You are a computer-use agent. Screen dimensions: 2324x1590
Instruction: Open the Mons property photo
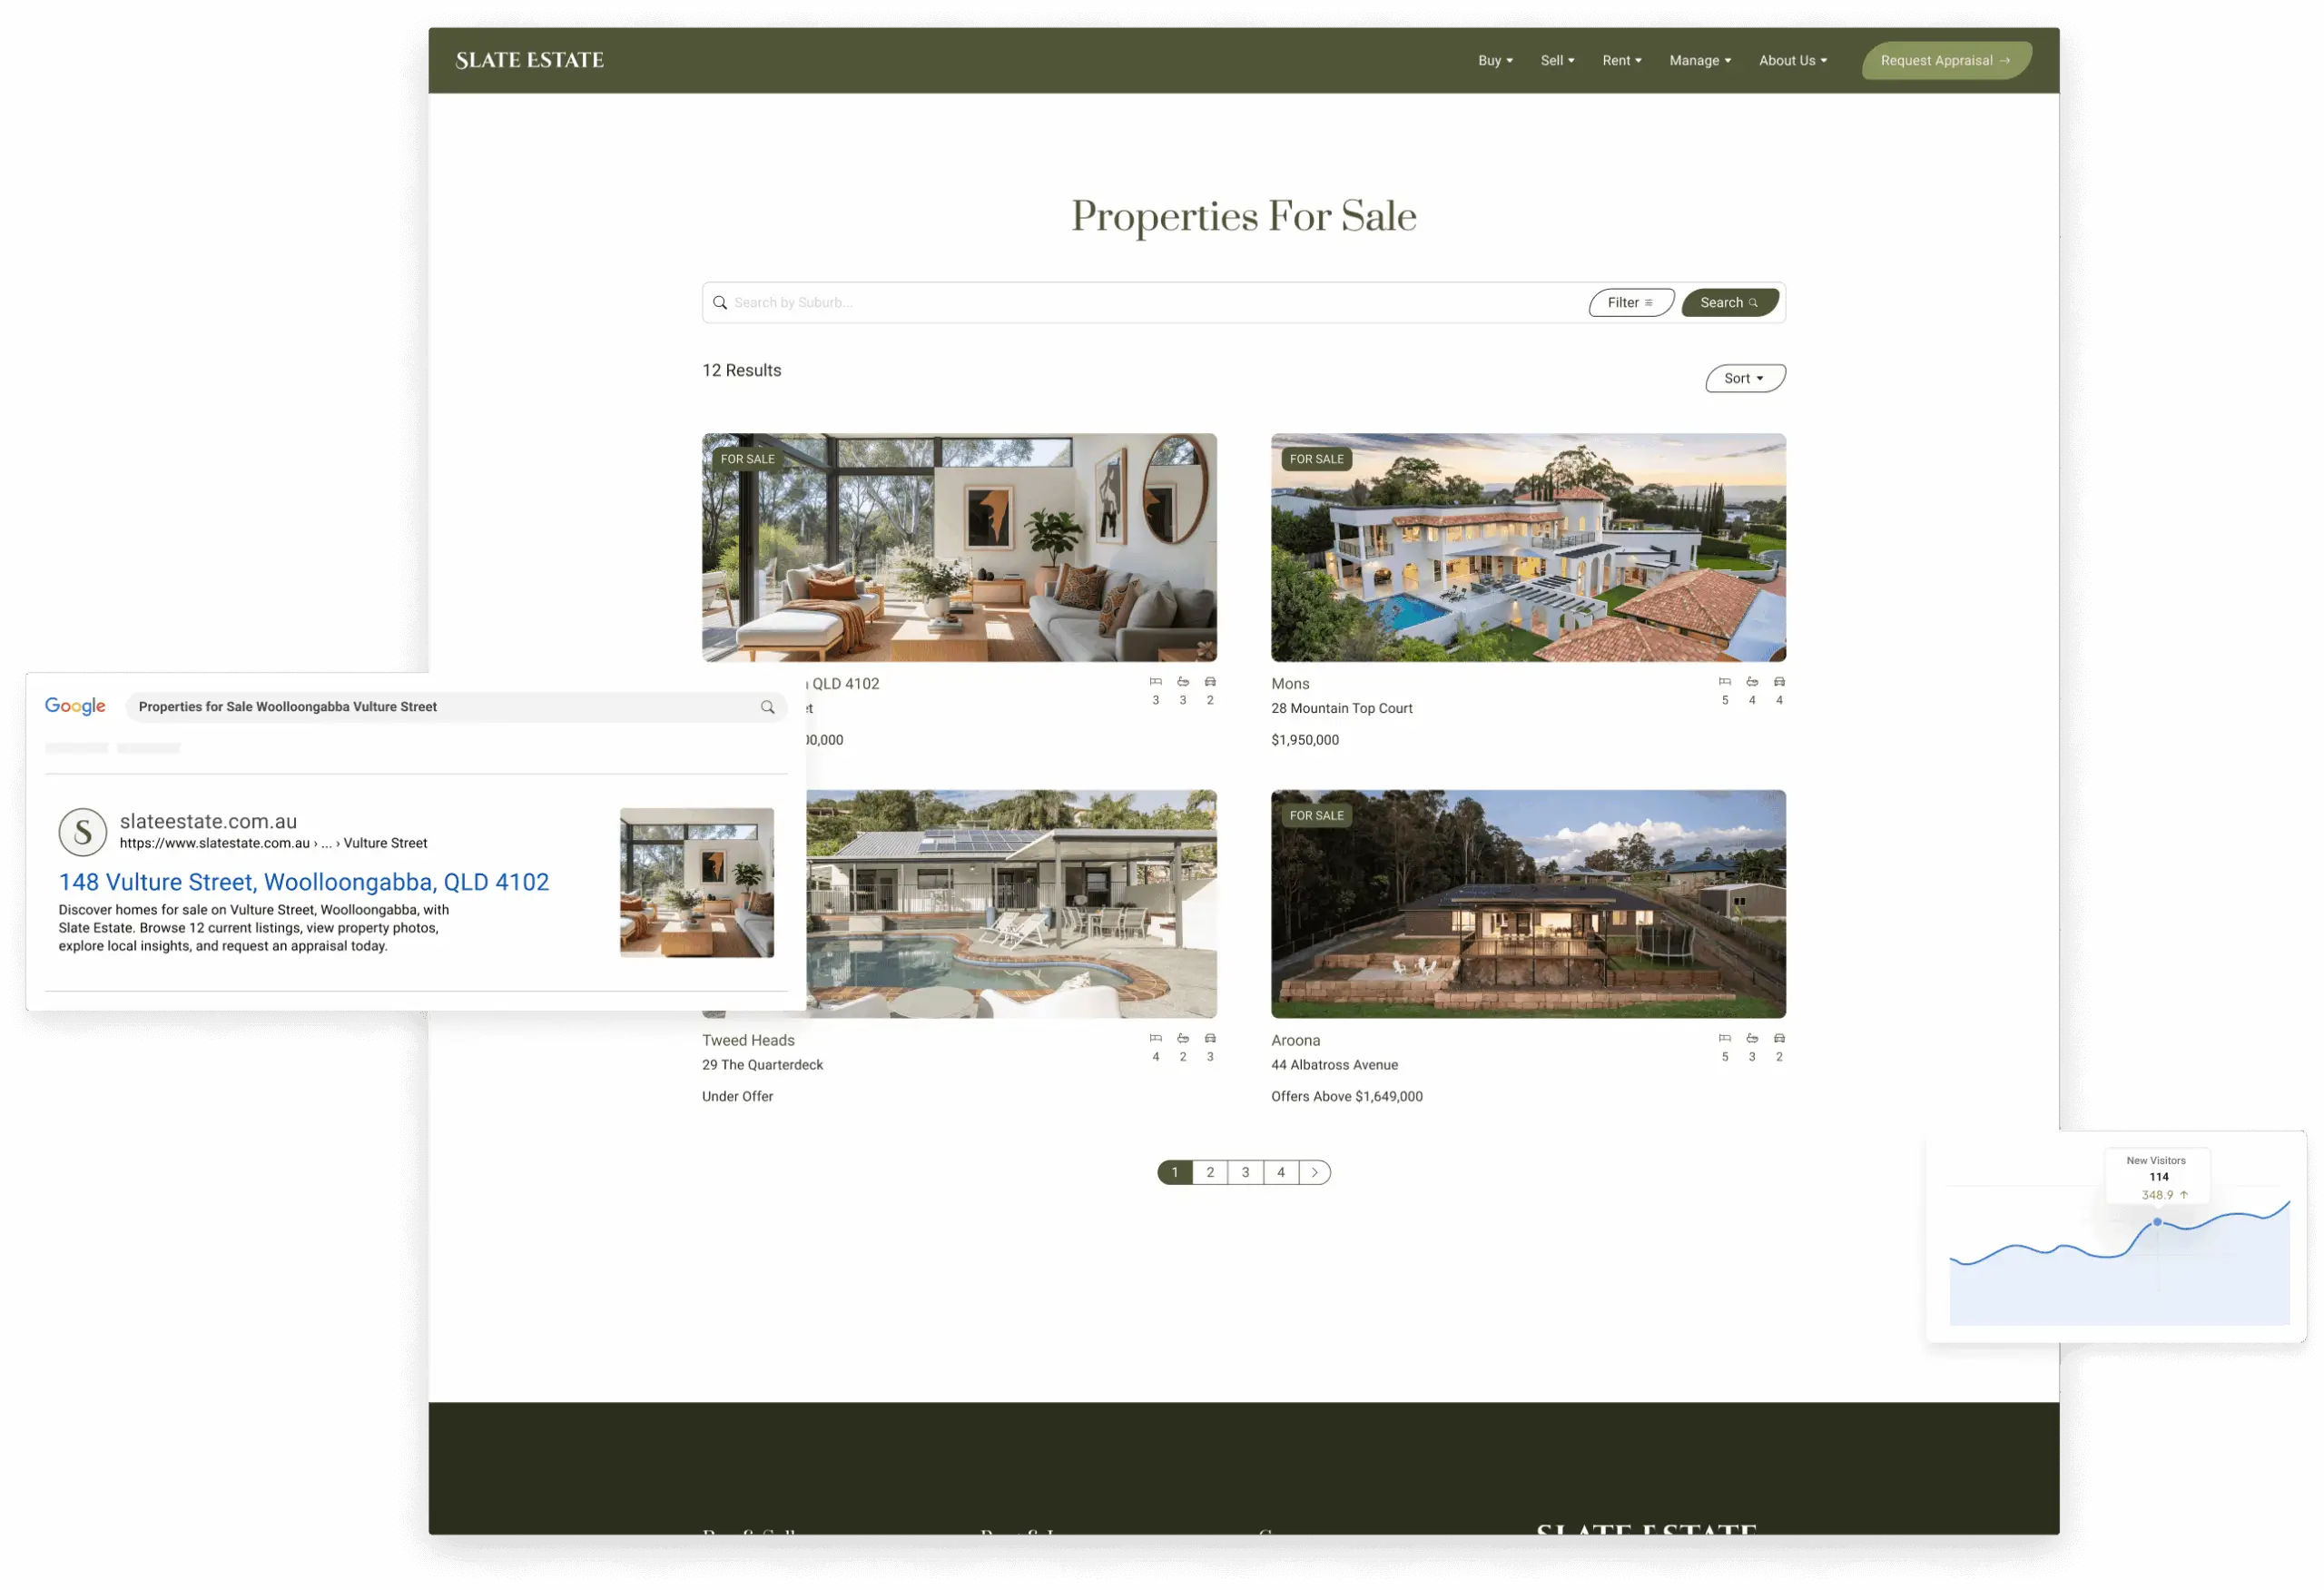pos(1528,547)
